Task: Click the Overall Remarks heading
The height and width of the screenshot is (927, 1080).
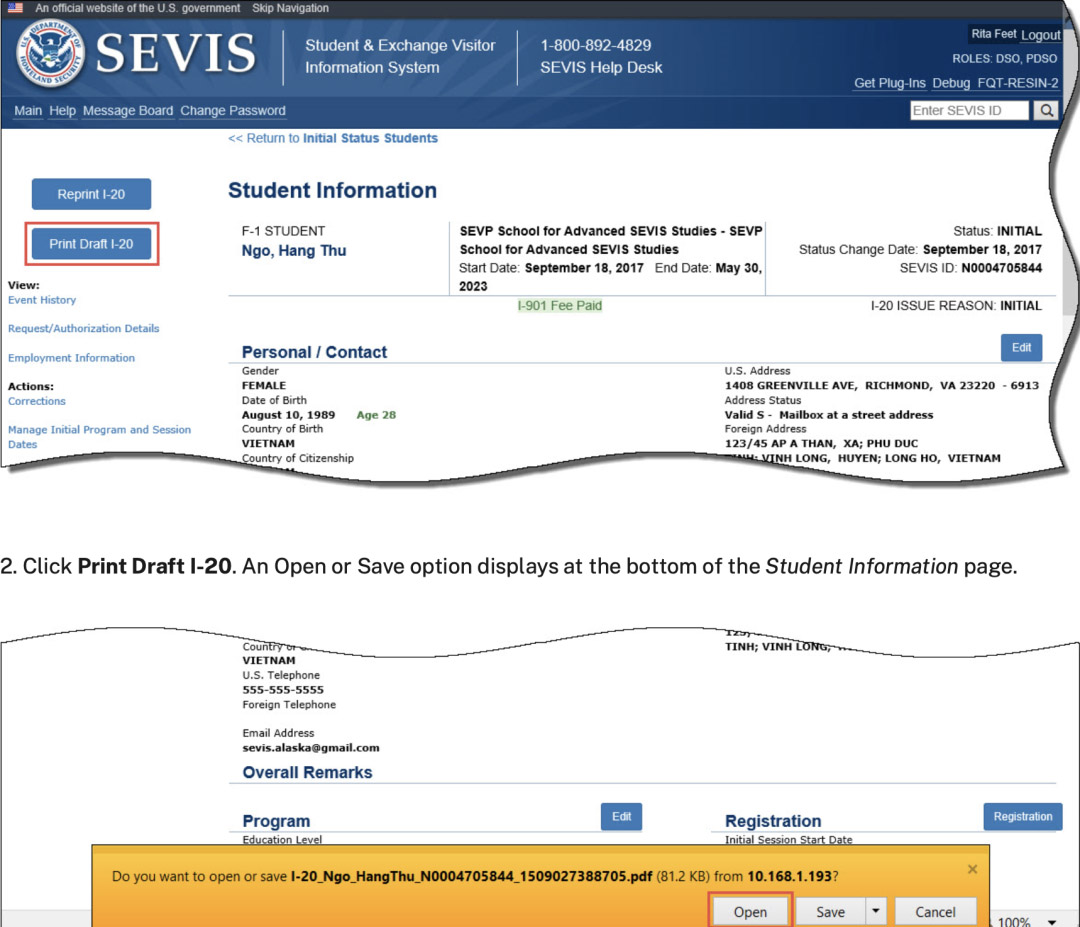Action: (x=307, y=772)
